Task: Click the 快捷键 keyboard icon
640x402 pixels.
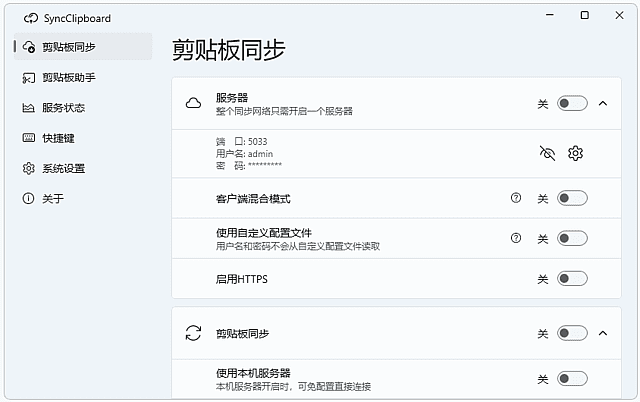Action: click(29, 138)
